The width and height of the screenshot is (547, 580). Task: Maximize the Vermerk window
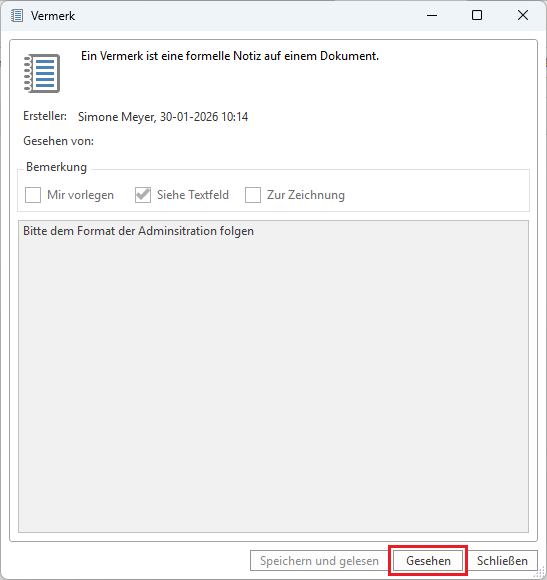477,16
